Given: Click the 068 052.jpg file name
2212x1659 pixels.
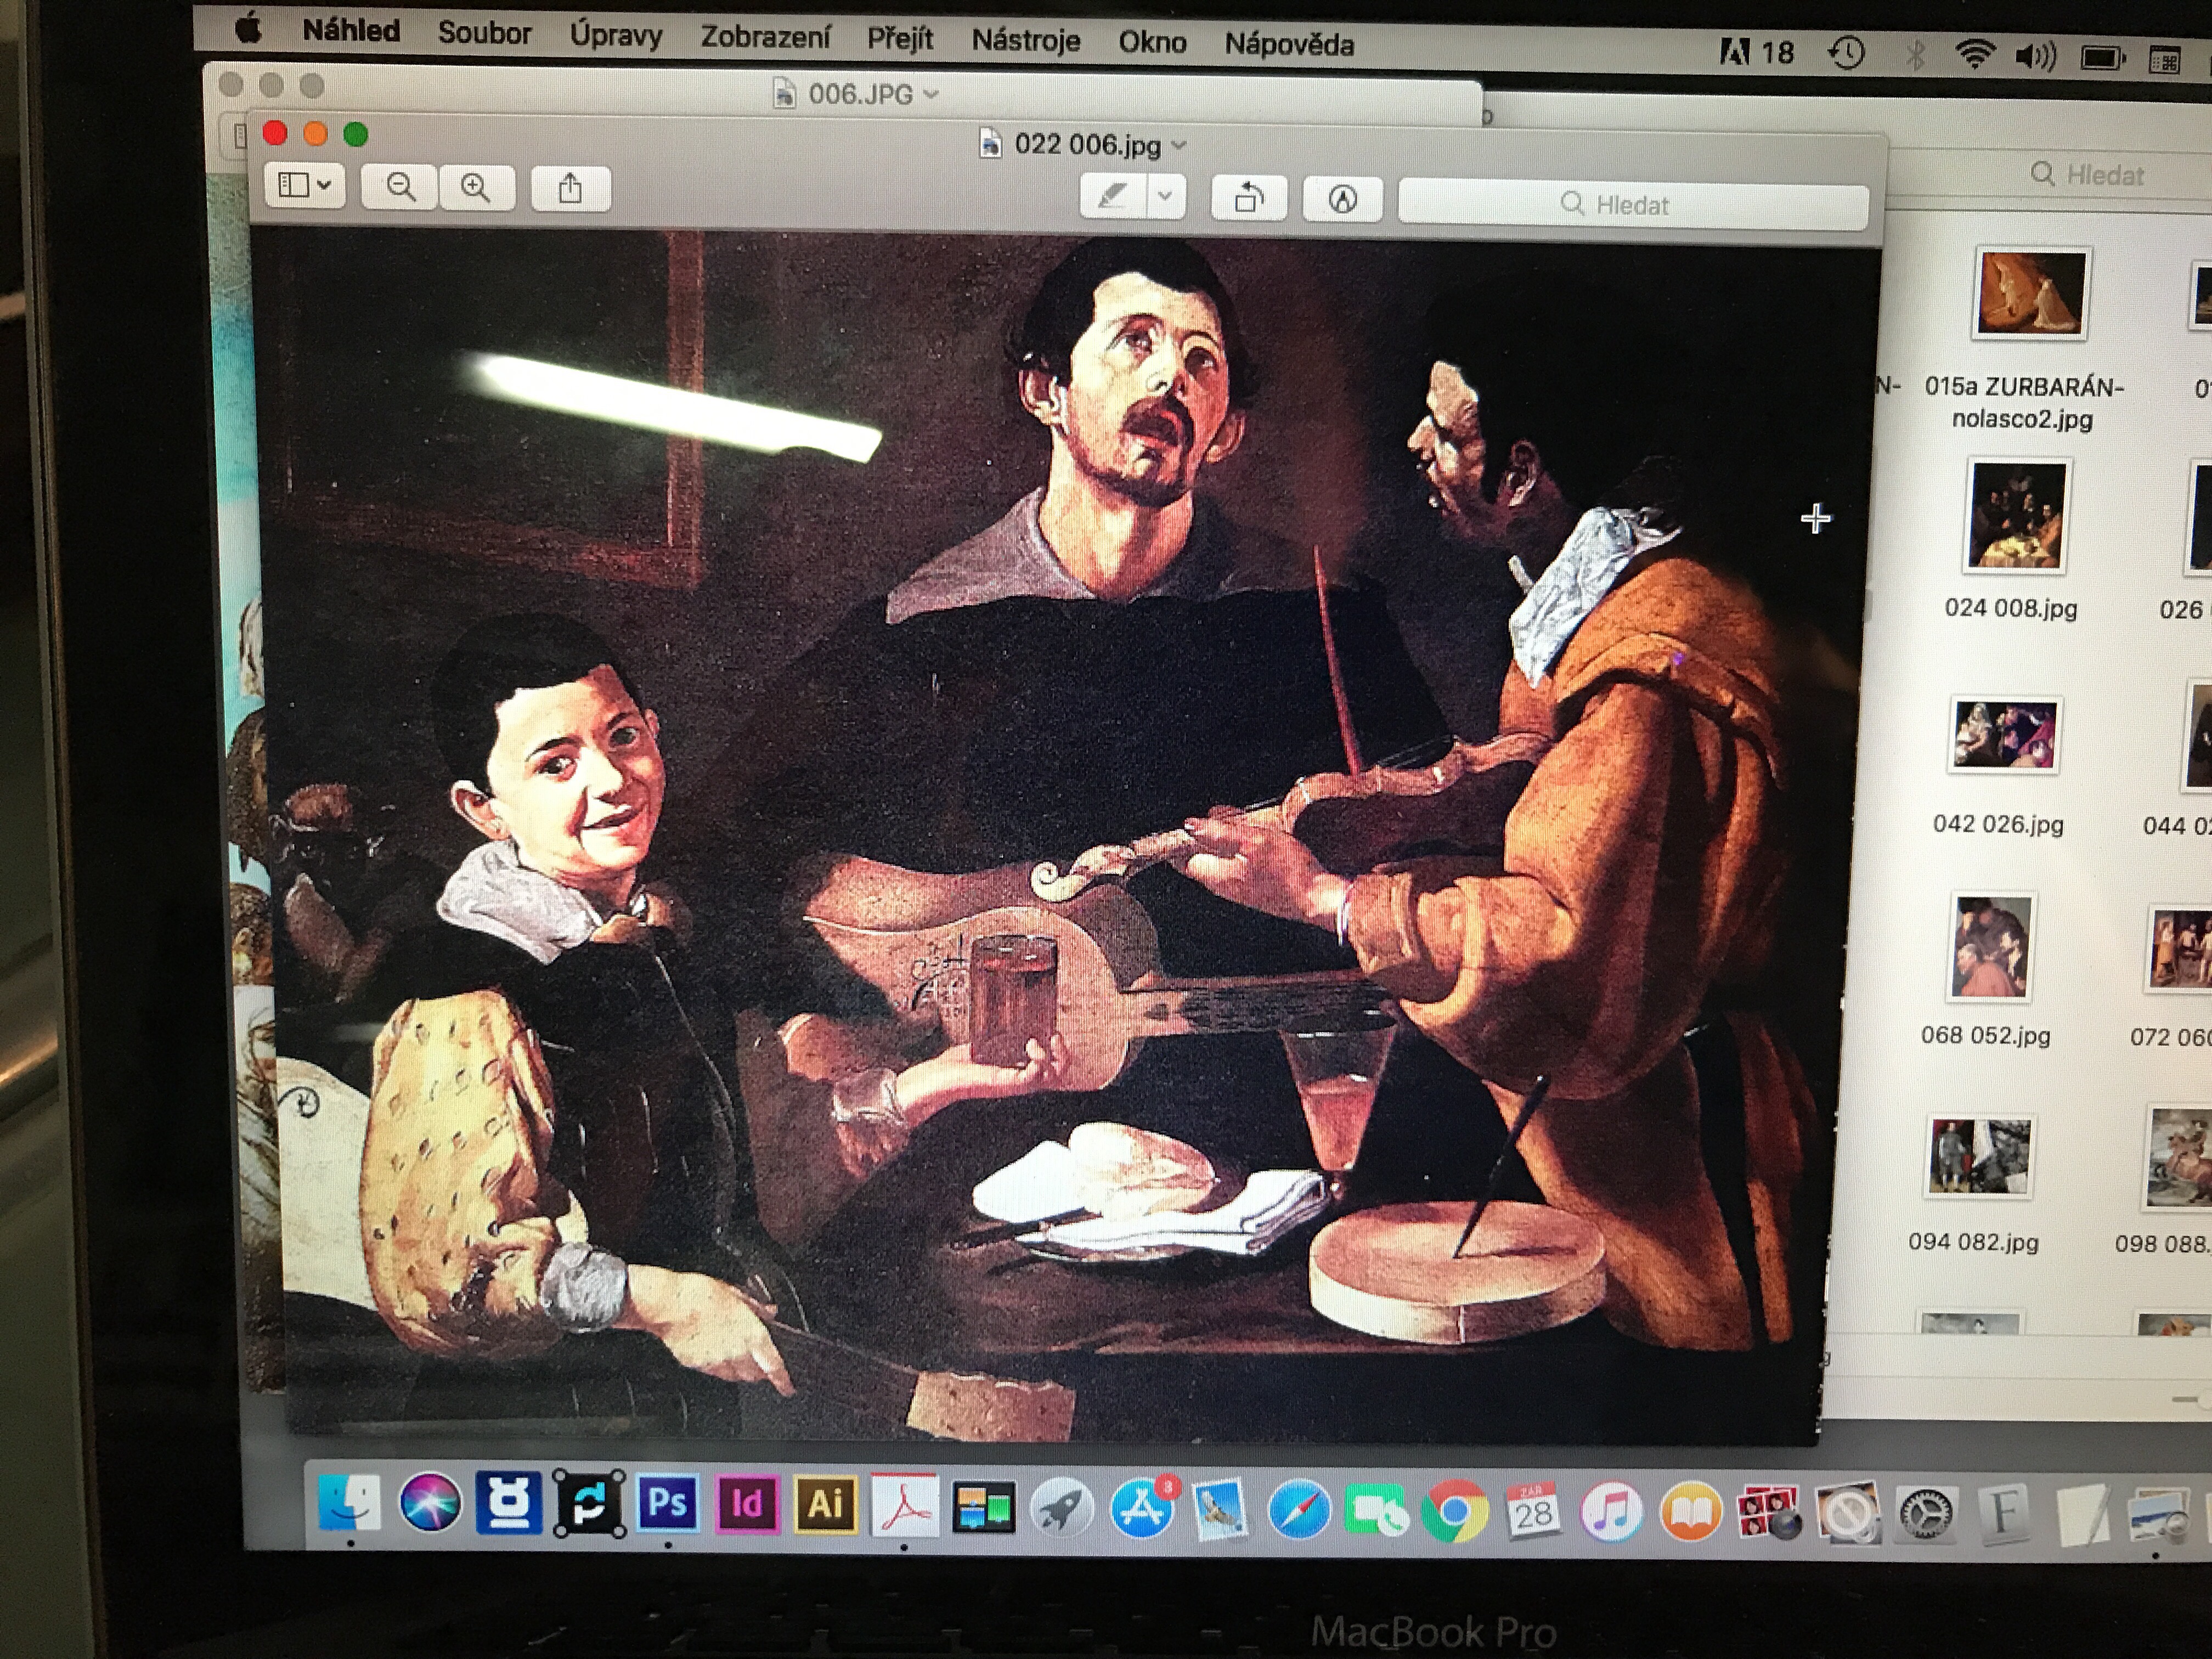Looking at the screenshot, I should point(1985,1035).
